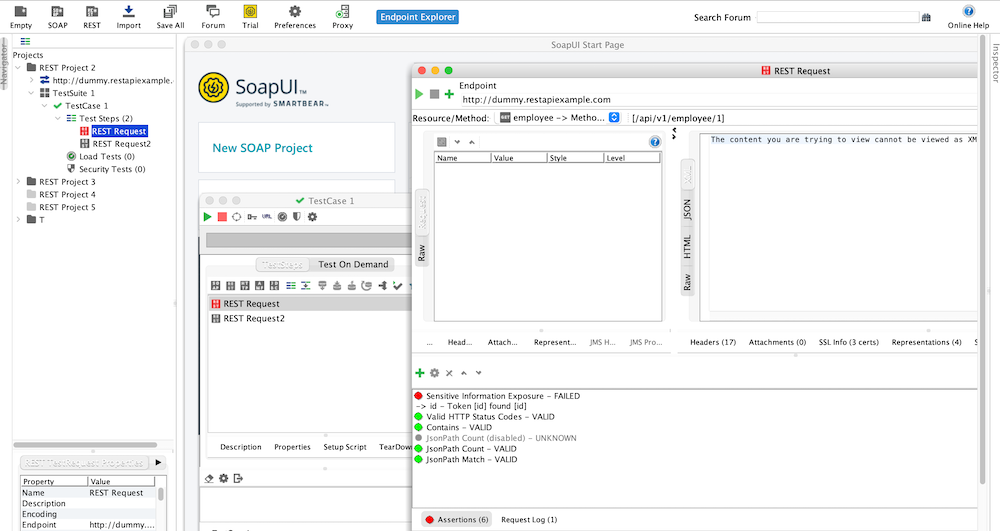1000x531 pixels.
Task: Click the endpoint URL field
Action: pyautogui.click(x=719, y=99)
